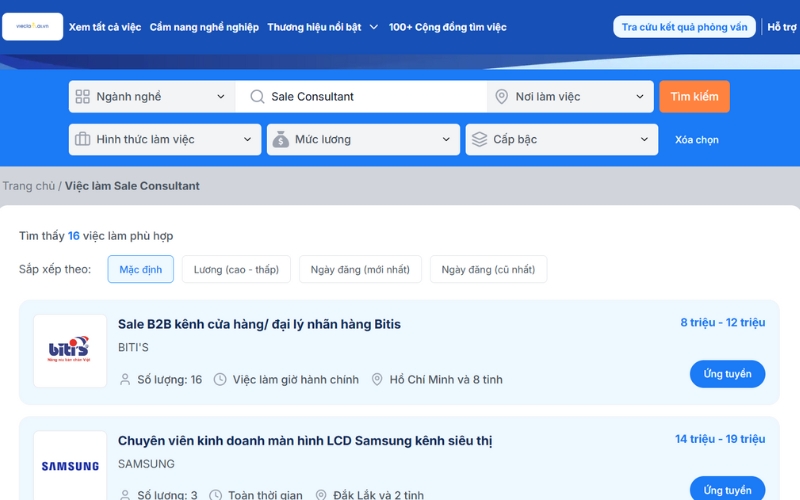Screen dimensions: 800x500
Task: Open Hỗ trợ menu item
Action: [x=782, y=27]
